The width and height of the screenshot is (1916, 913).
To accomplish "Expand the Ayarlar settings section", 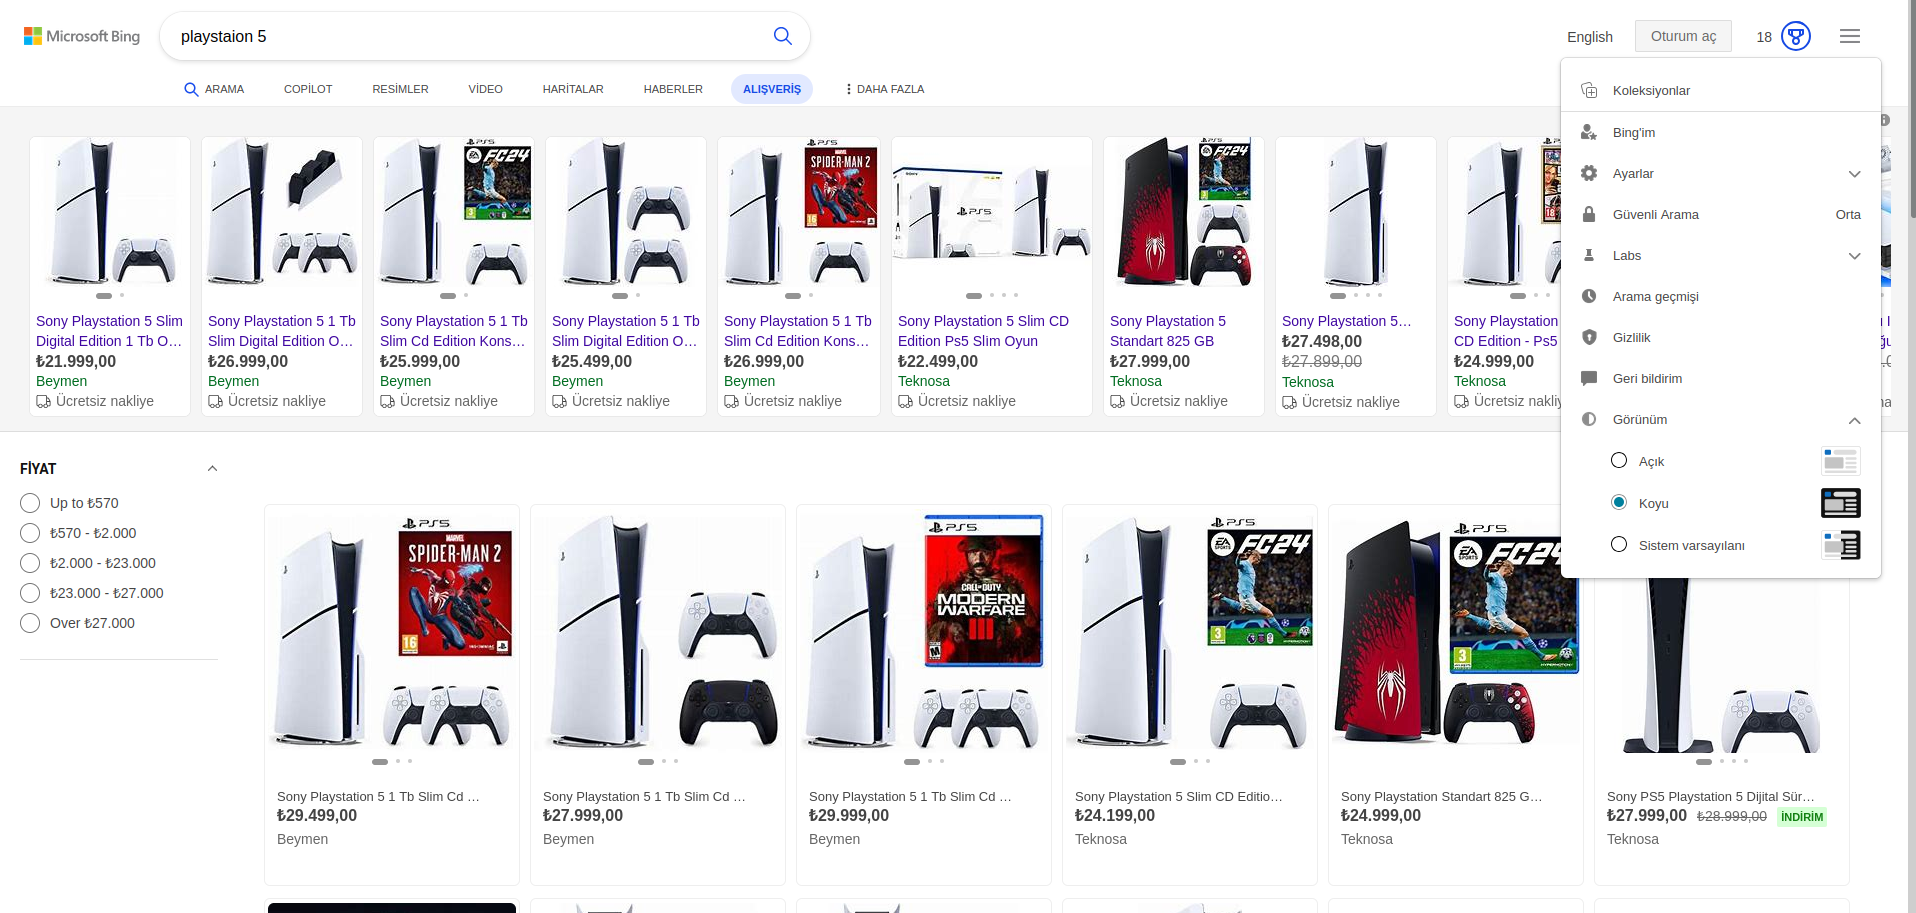I will (x=1854, y=174).
